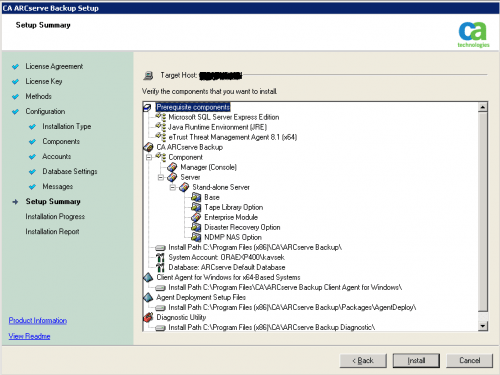Click the Base component icon

pyautogui.click(x=196, y=197)
